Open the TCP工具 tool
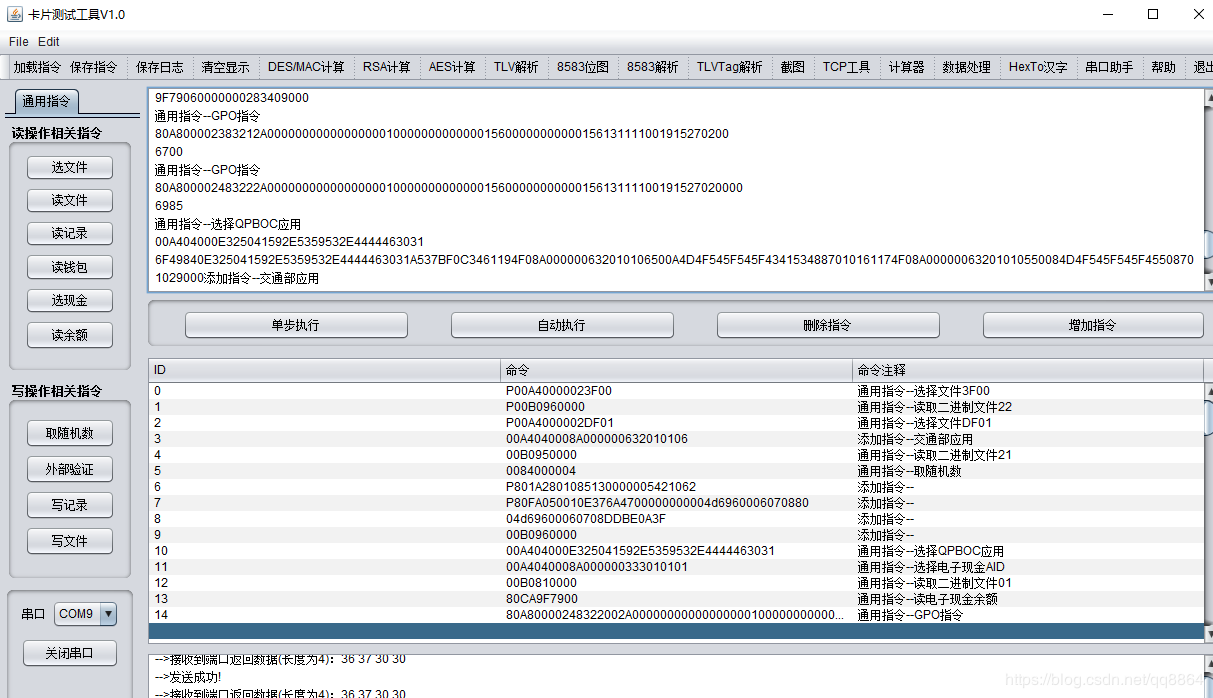Screen dimensions: 1213x698 coord(846,67)
